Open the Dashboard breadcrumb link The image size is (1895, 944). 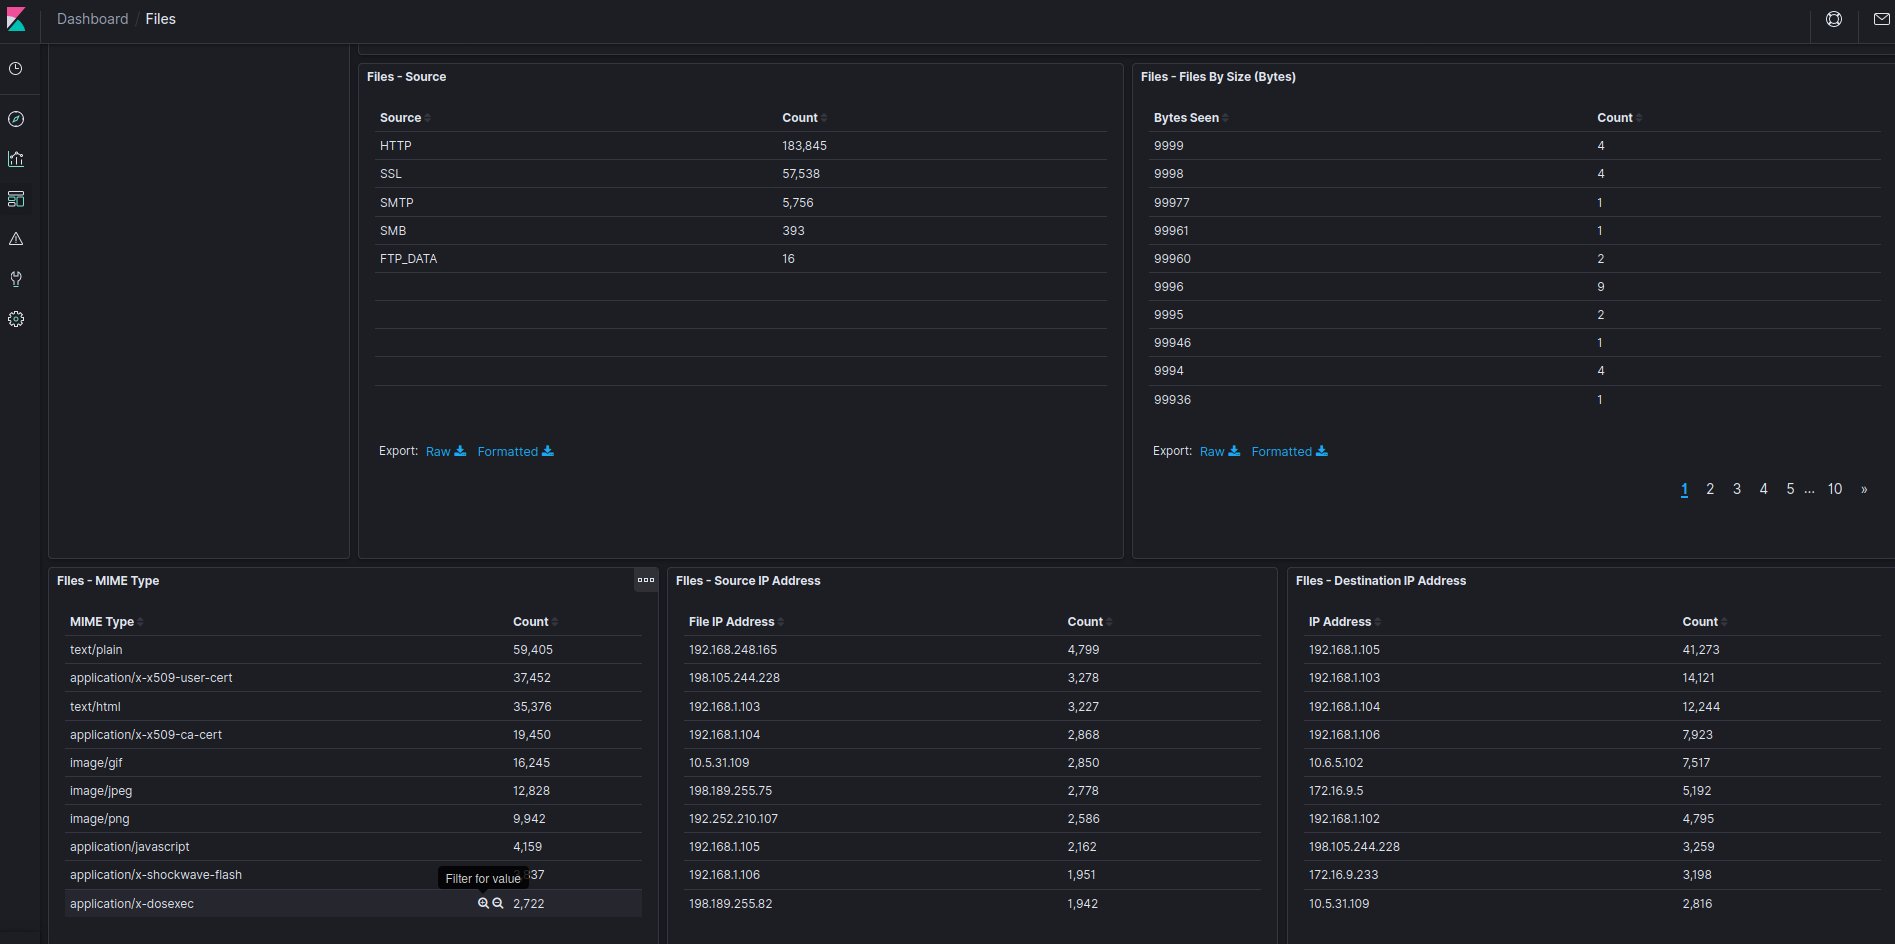92,18
